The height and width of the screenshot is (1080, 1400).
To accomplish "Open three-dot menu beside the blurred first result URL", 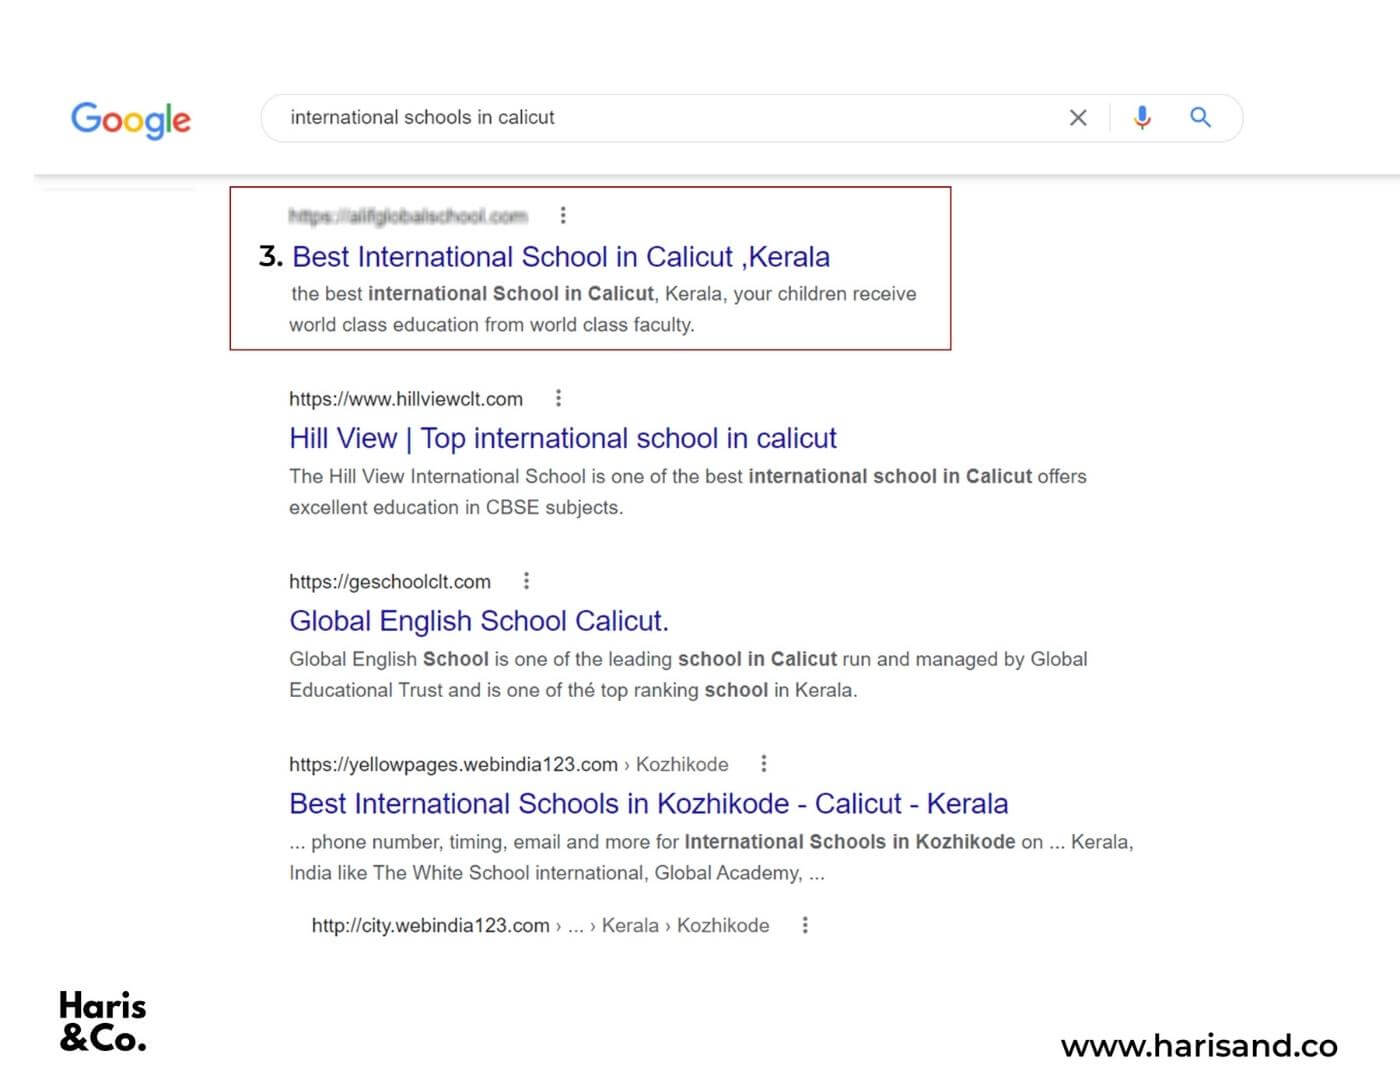I will [563, 215].
